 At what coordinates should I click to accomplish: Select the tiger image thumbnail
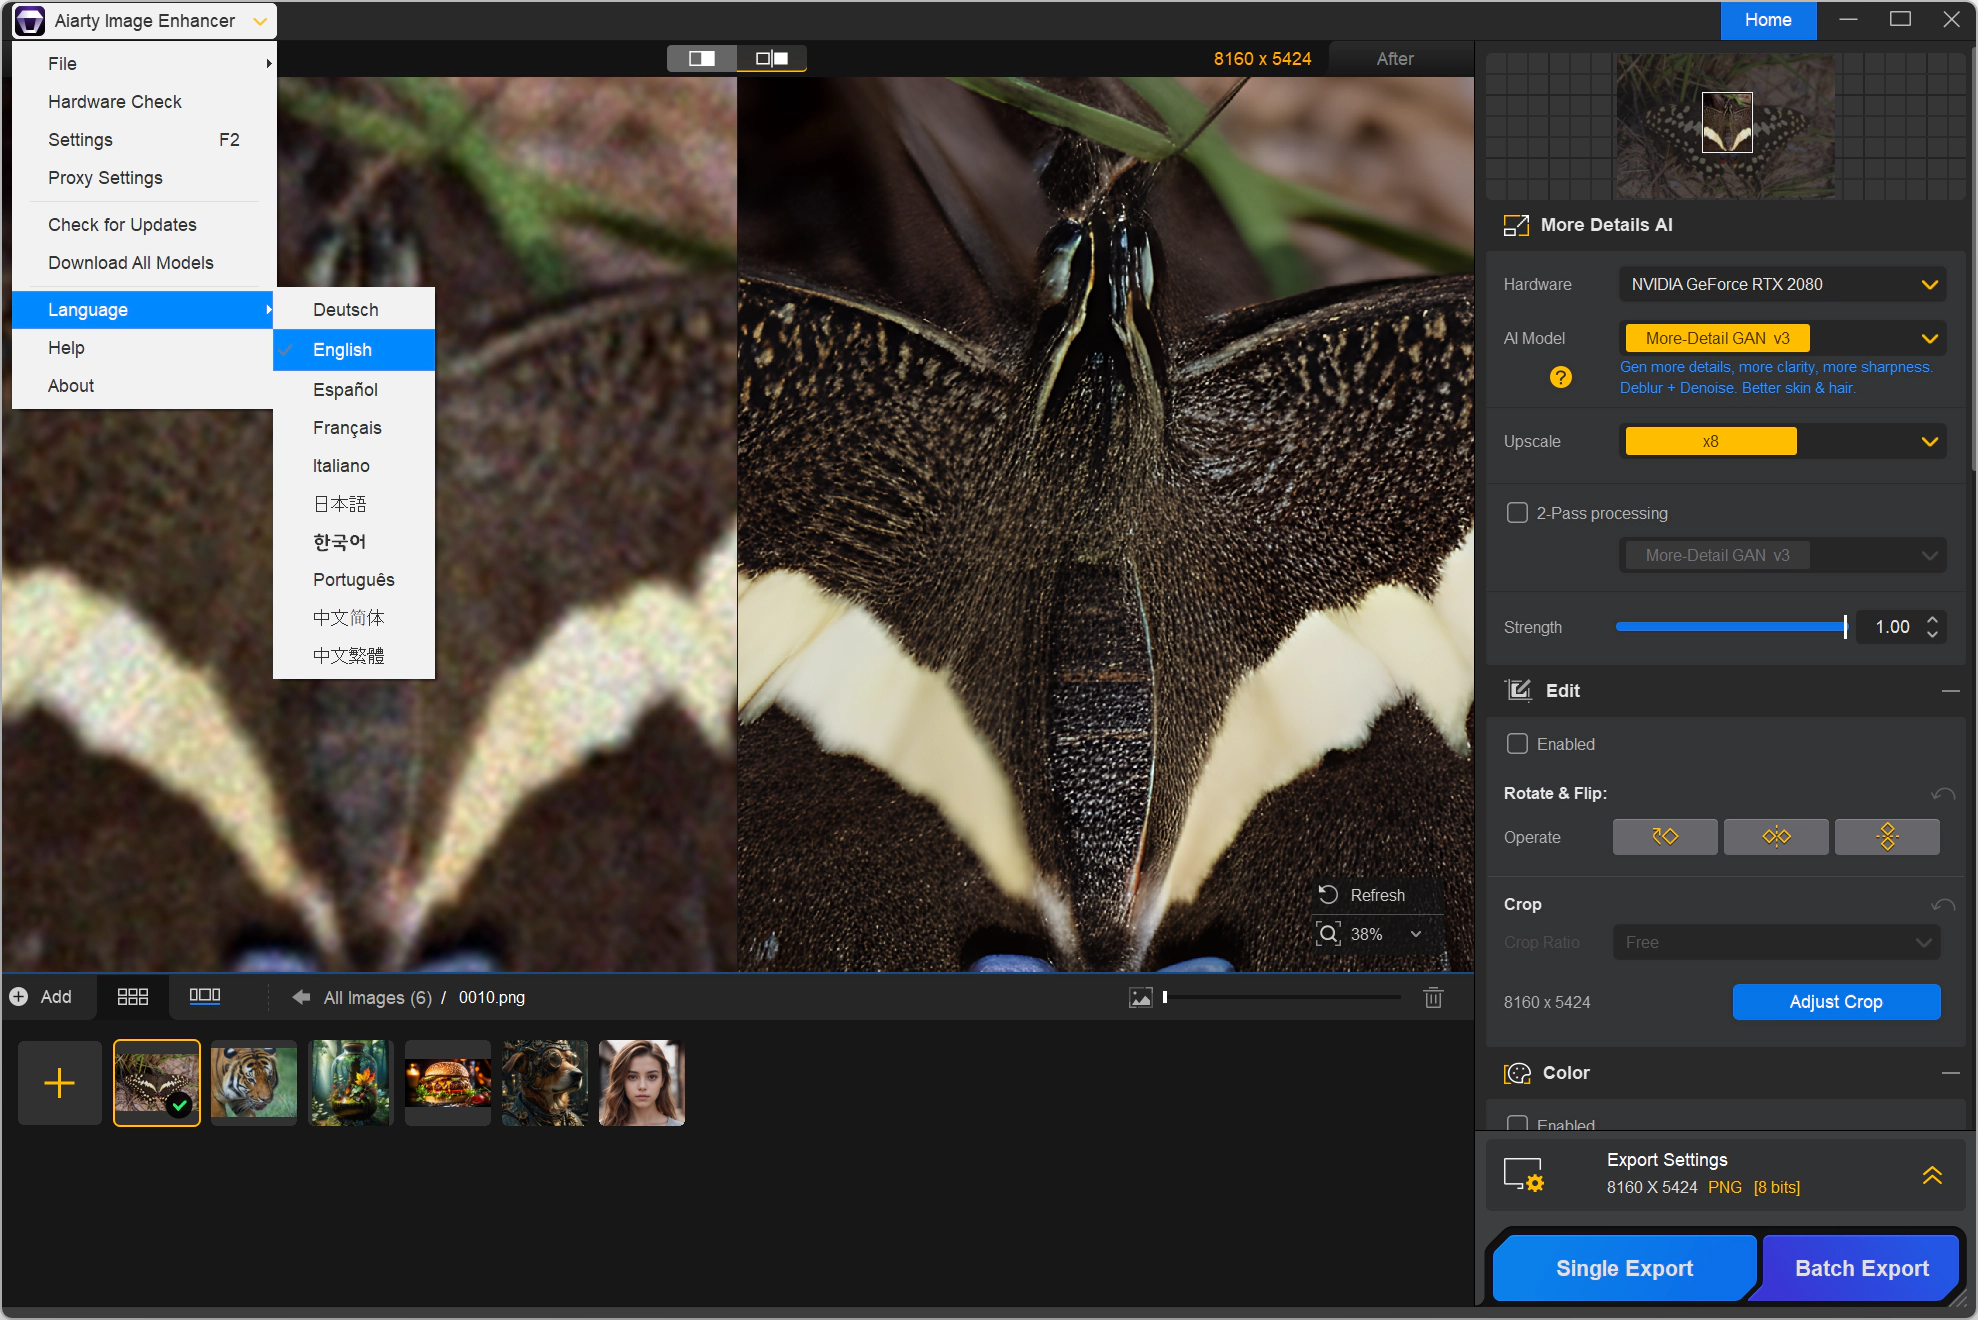pos(254,1082)
